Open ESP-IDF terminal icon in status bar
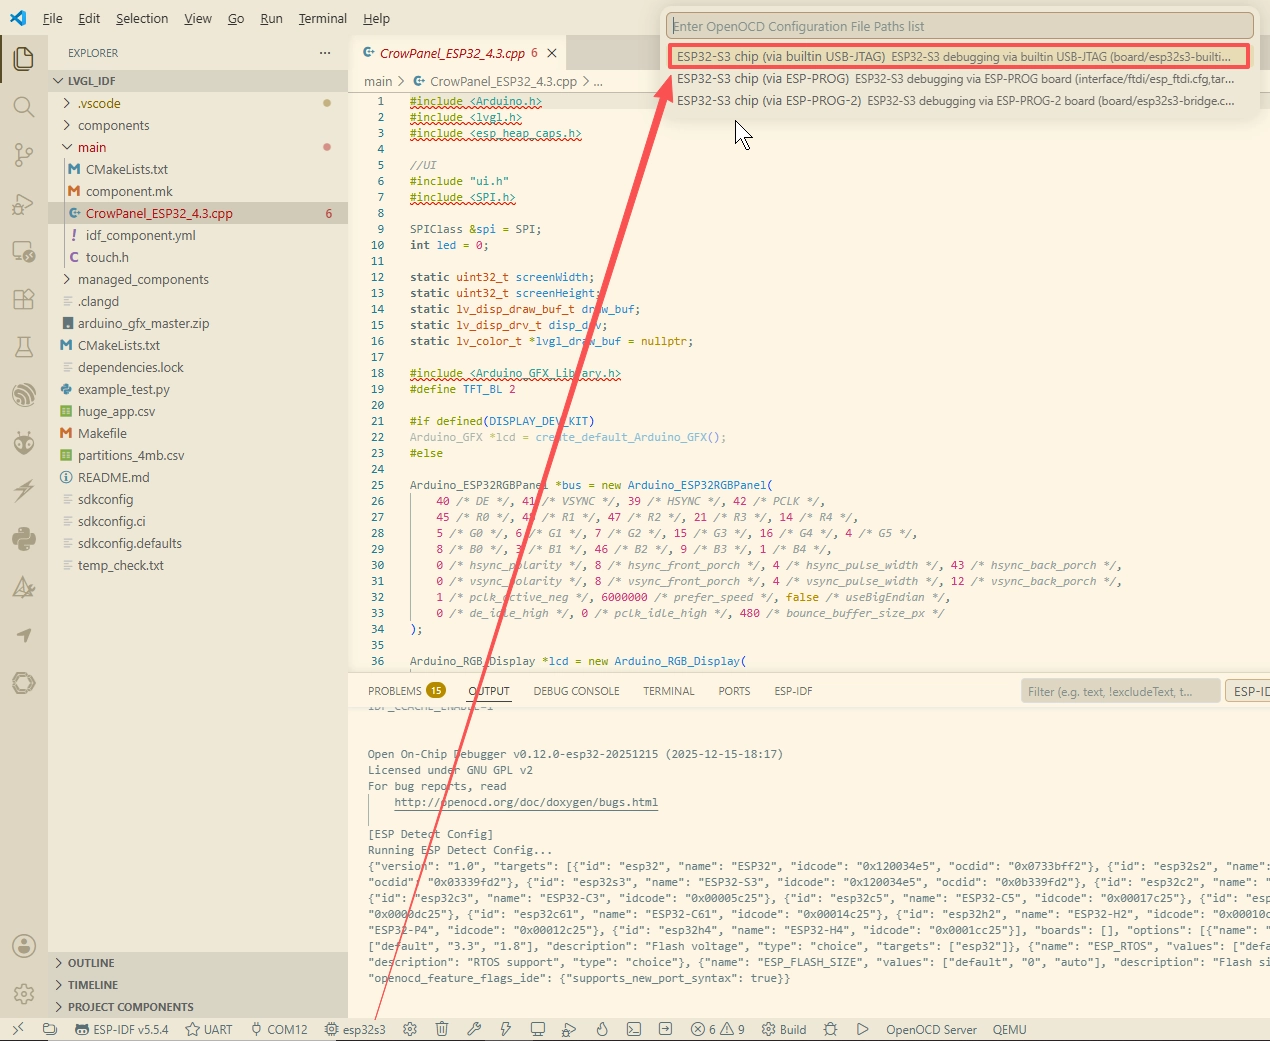This screenshot has height=1041, width=1270. pos(634,1029)
